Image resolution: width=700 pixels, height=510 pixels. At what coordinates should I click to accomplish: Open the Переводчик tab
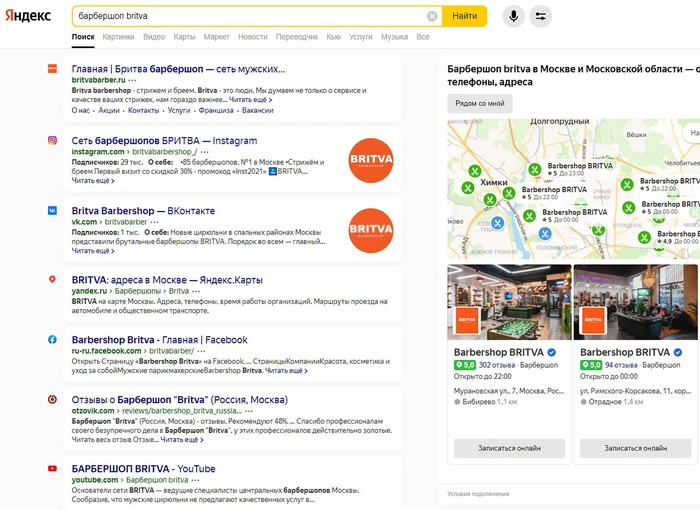[x=297, y=37]
